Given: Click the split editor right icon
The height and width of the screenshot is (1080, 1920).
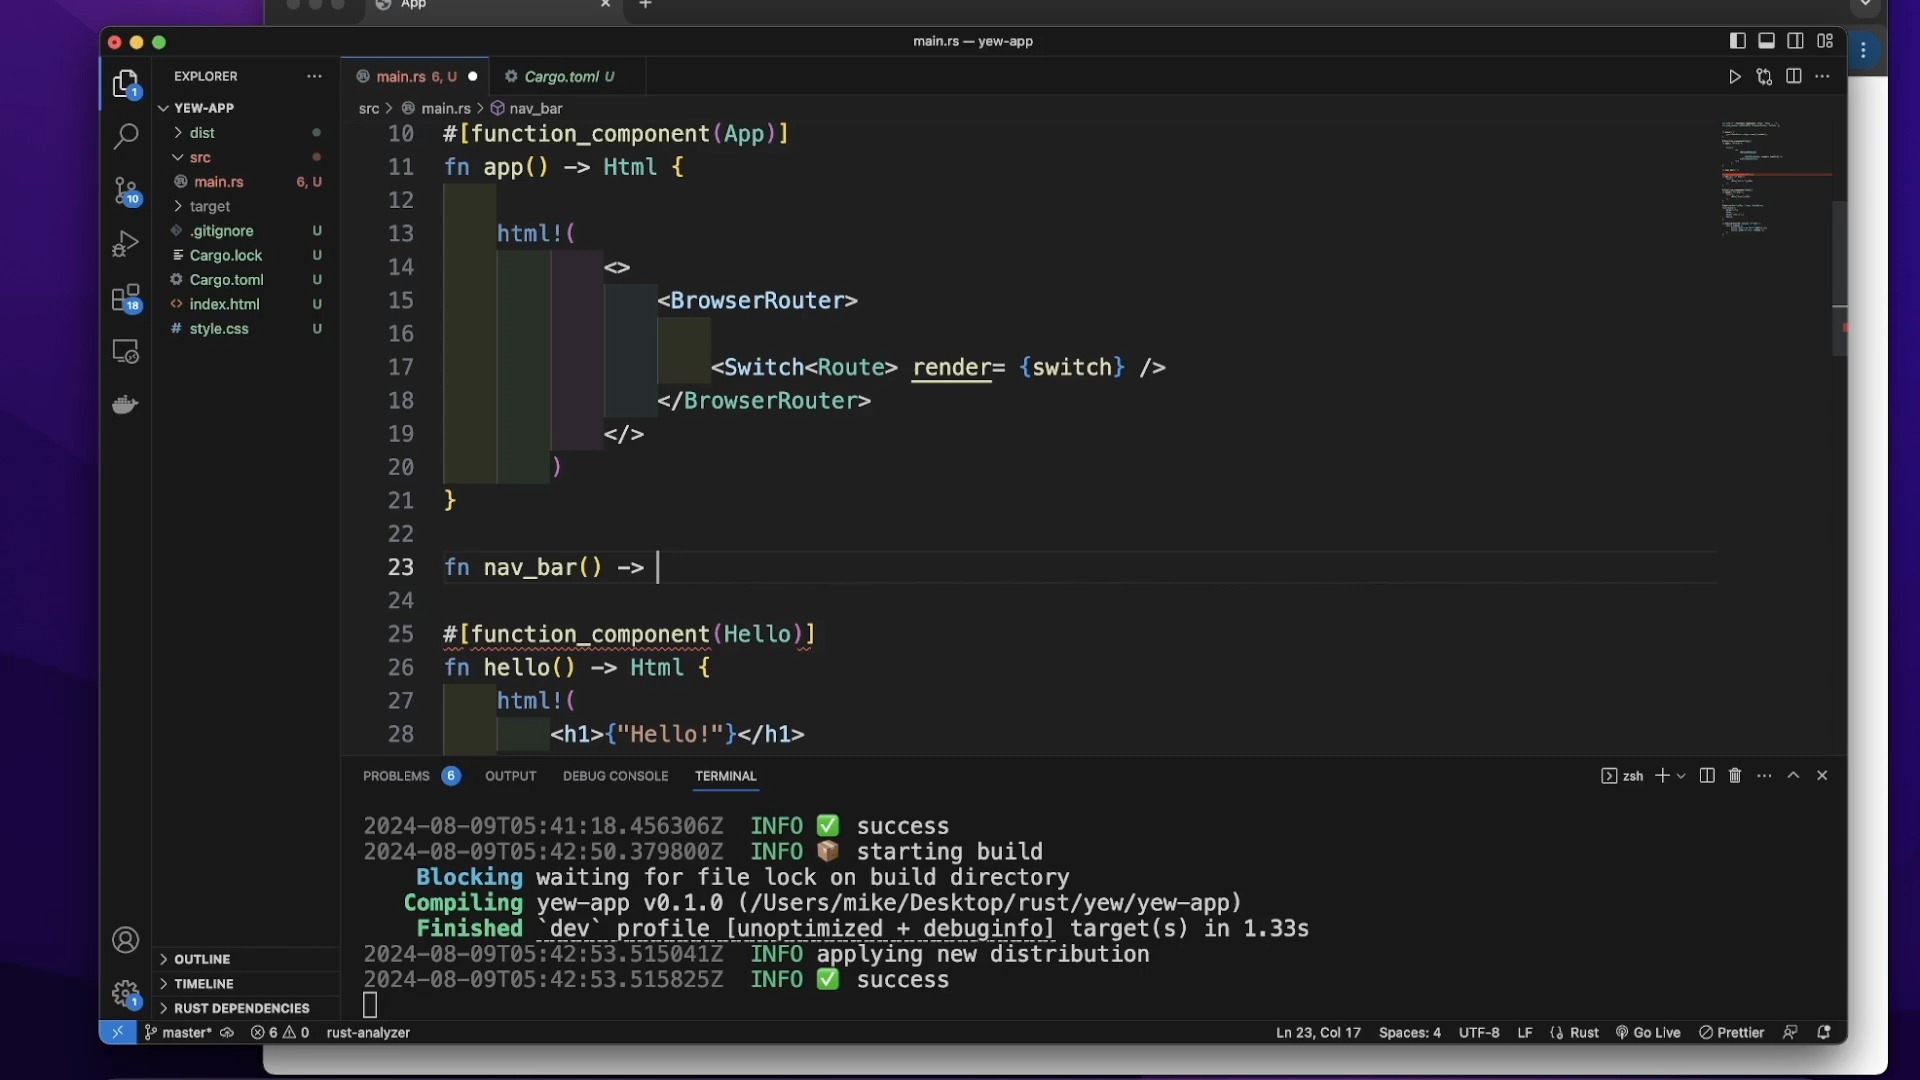Looking at the screenshot, I should pos(1794,77).
